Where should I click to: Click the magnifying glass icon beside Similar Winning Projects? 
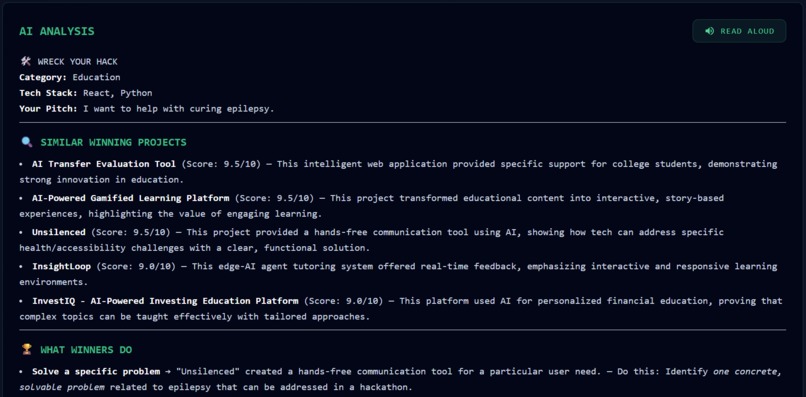[27, 142]
